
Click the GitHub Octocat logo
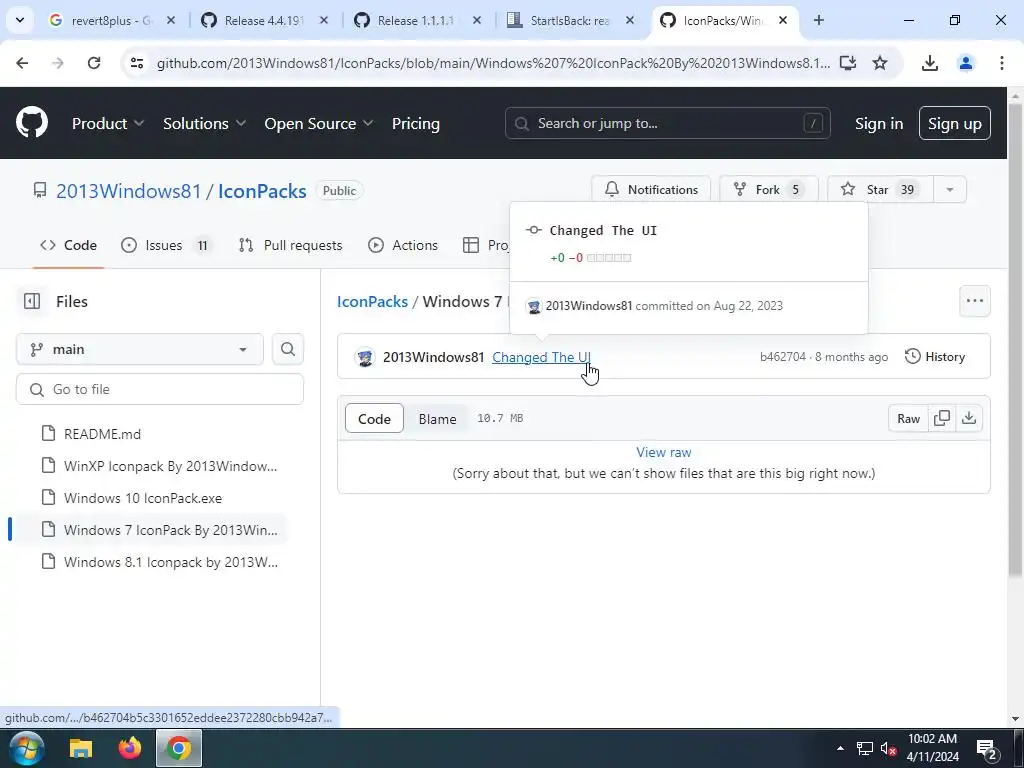(x=32, y=123)
